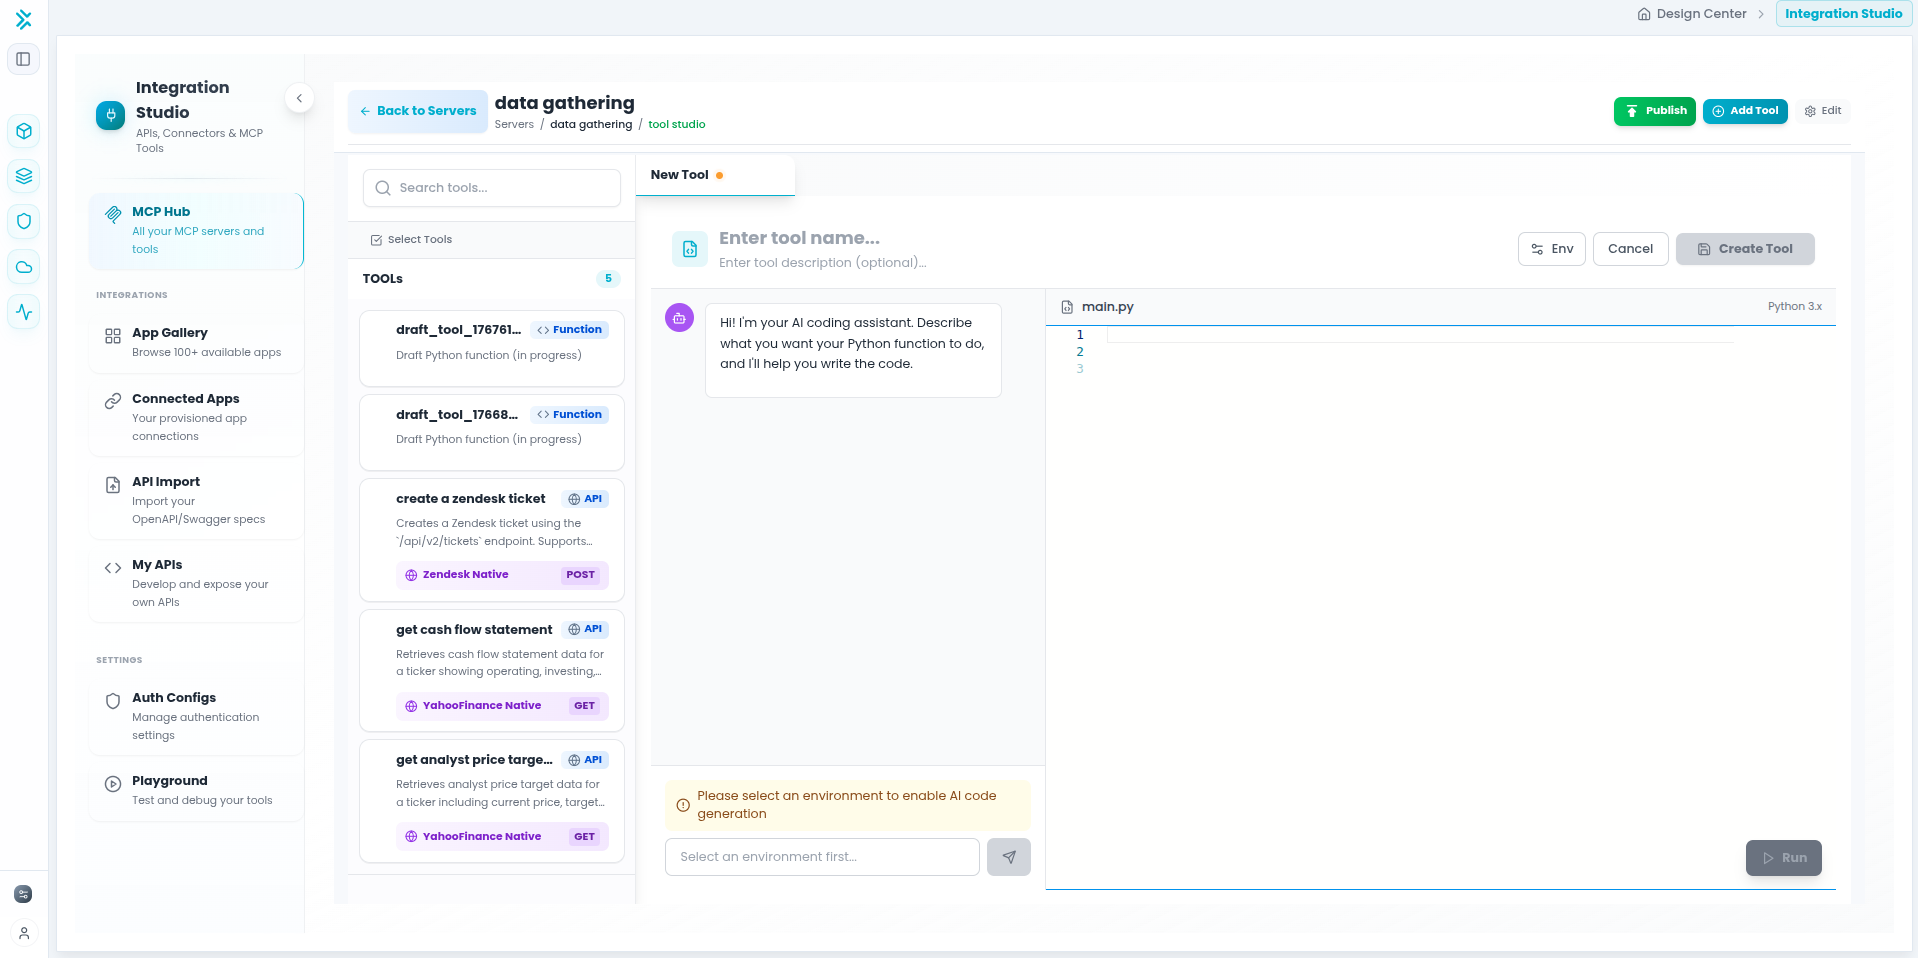
Task: Switch to the New Tool tab
Action: 680,175
